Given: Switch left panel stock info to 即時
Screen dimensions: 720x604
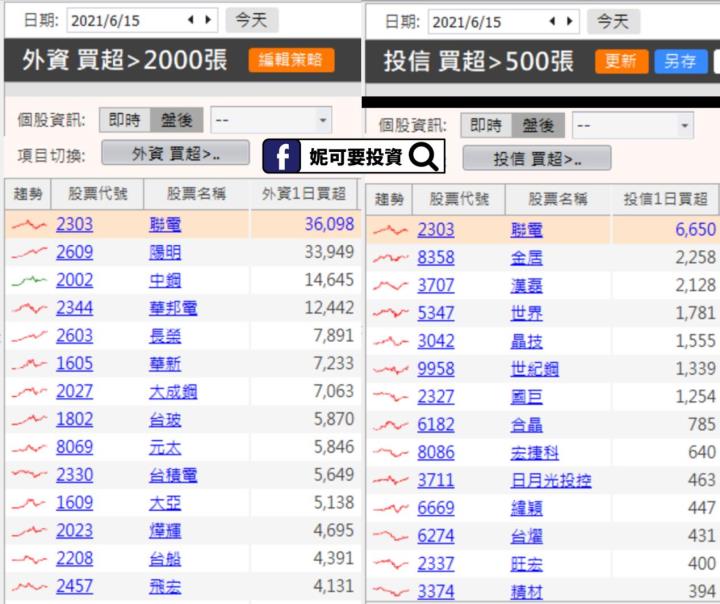Looking at the screenshot, I should 125,120.
